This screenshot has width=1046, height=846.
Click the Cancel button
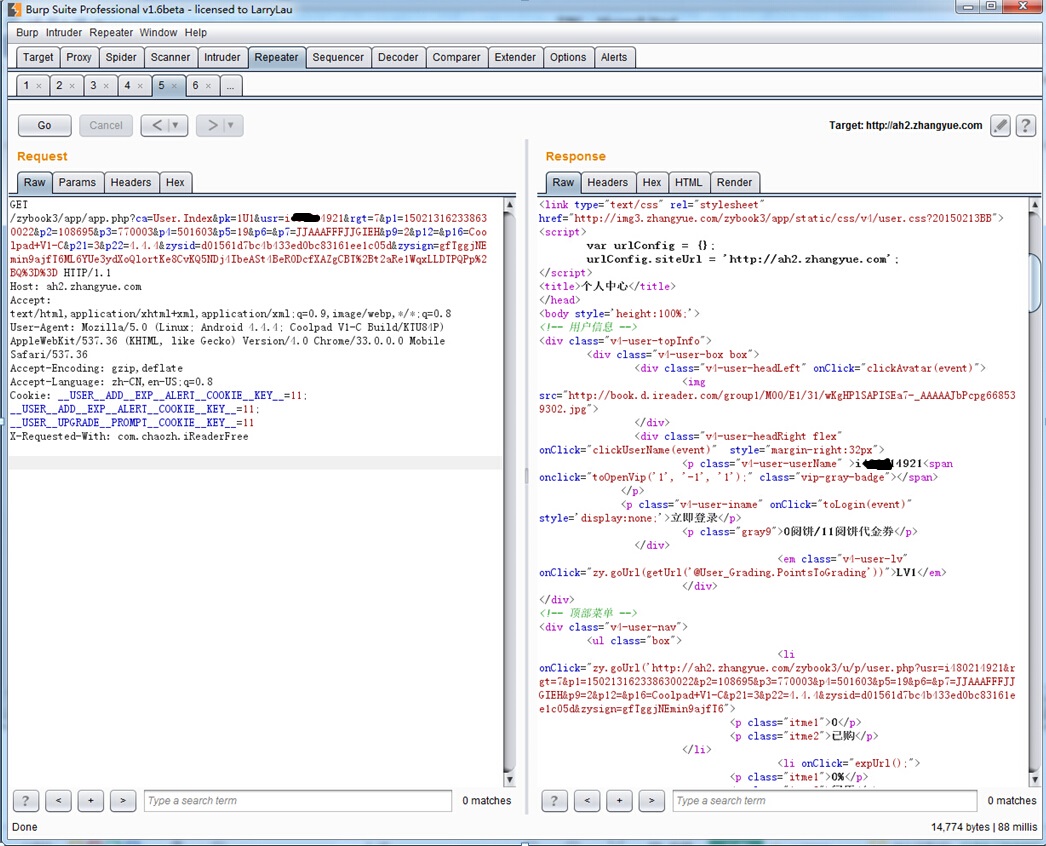tap(106, 125)
